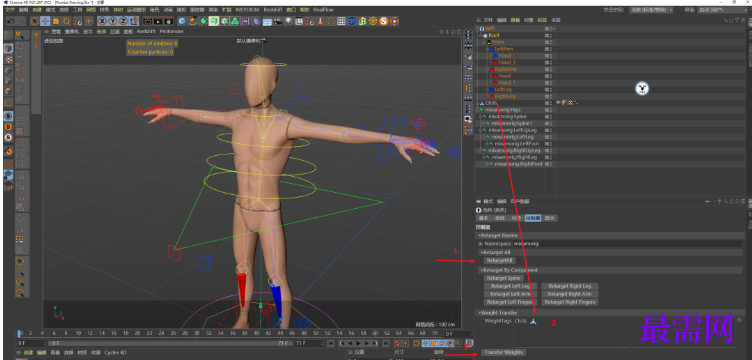
Task: Toggle visibility dots for Ch36 row
Action: coord(551,103)
